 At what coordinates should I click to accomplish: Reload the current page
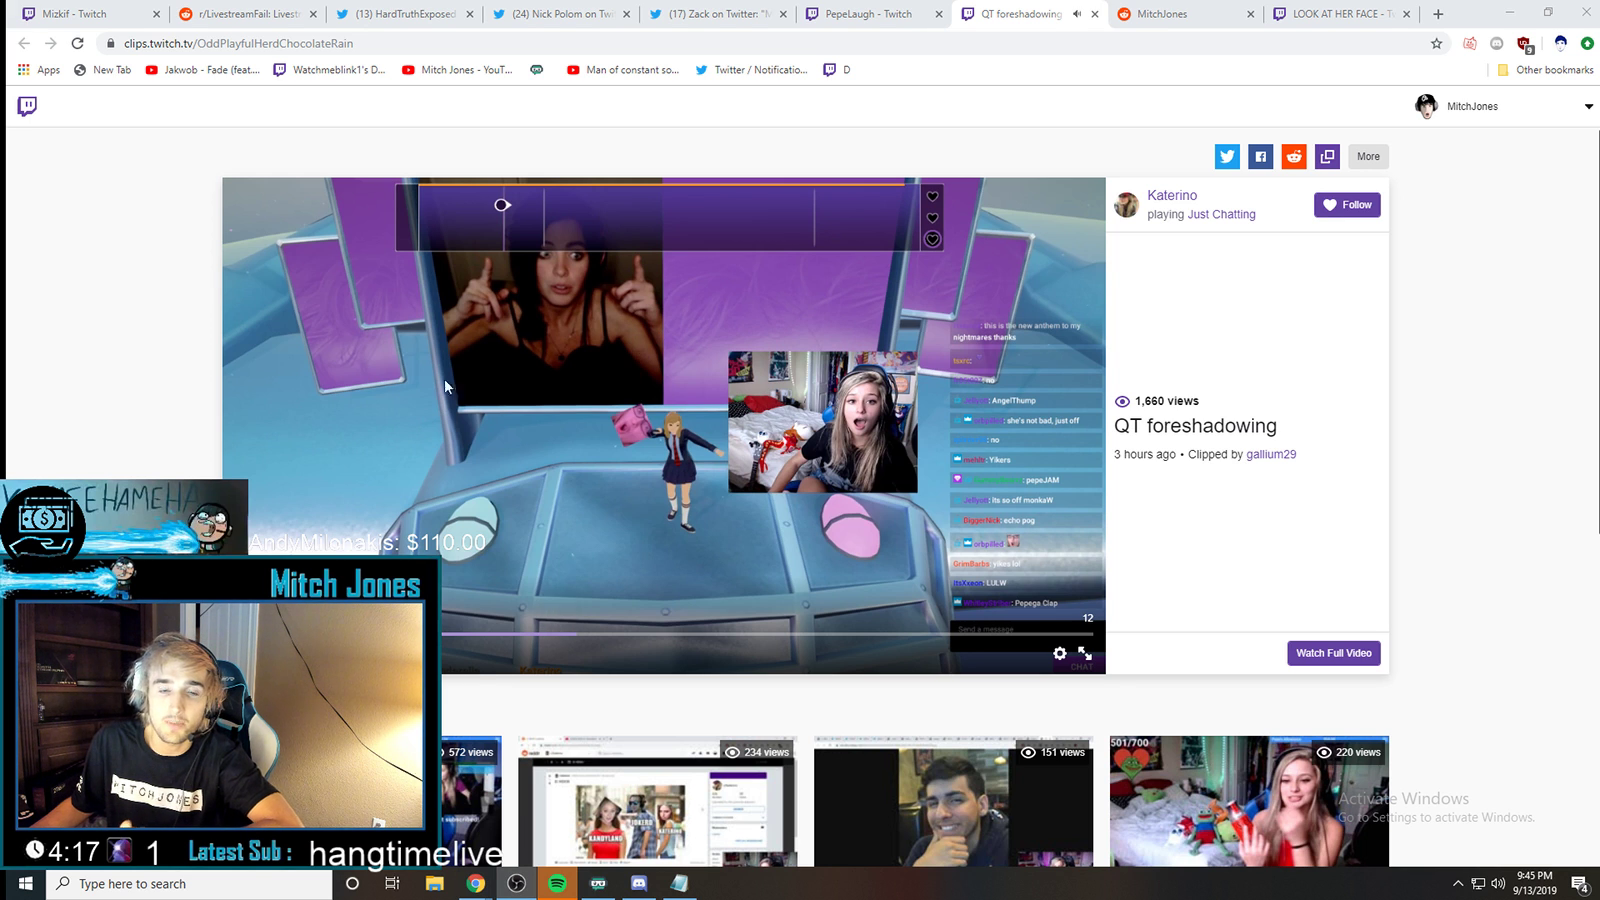tap(77, 43)
